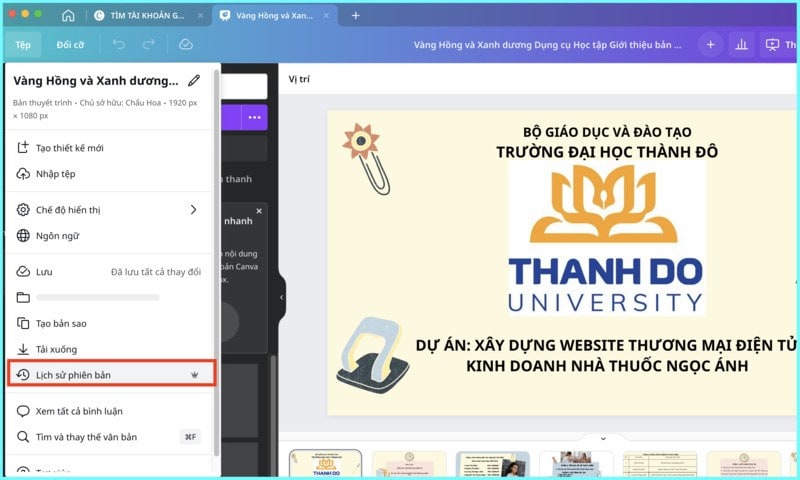This screenshot has height=480, width=800.
Task: Click the crown premium icon on version history
Action: [194, 375]
